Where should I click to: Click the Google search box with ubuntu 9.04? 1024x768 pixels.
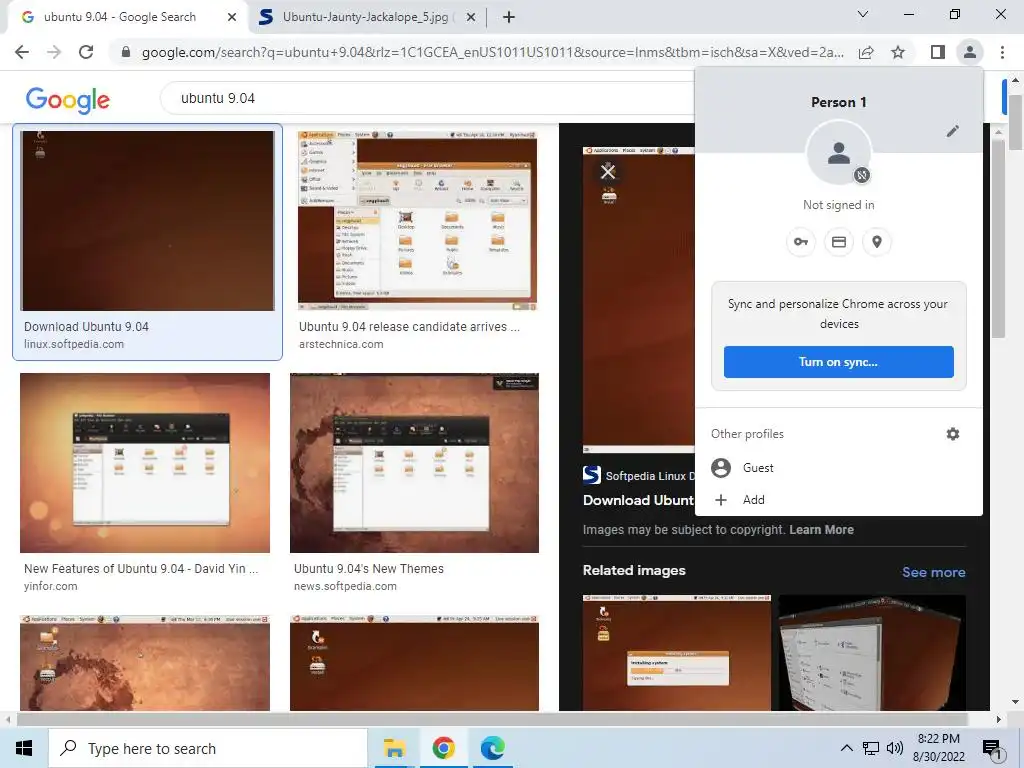[x=428, y=99]
